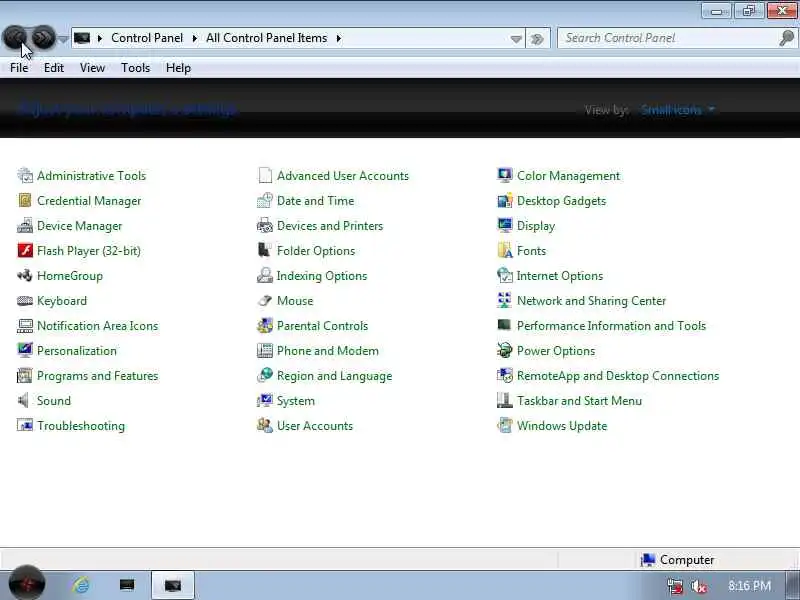Expand the recent pages arrow beside Forward
Image resolution: width=800 pixels, height=600 pixels.
[63, 39]
